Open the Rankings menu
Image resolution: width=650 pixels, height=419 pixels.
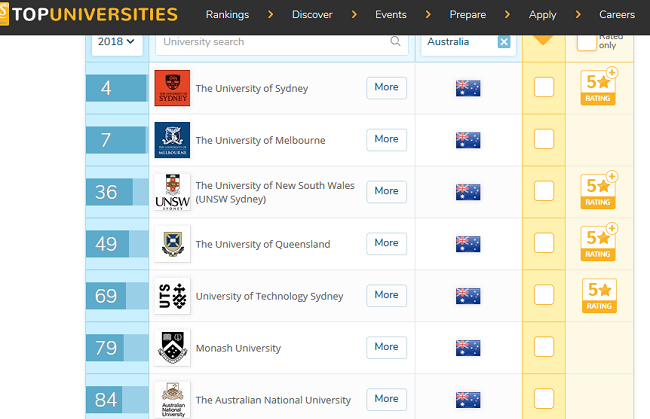coord(228,15)
